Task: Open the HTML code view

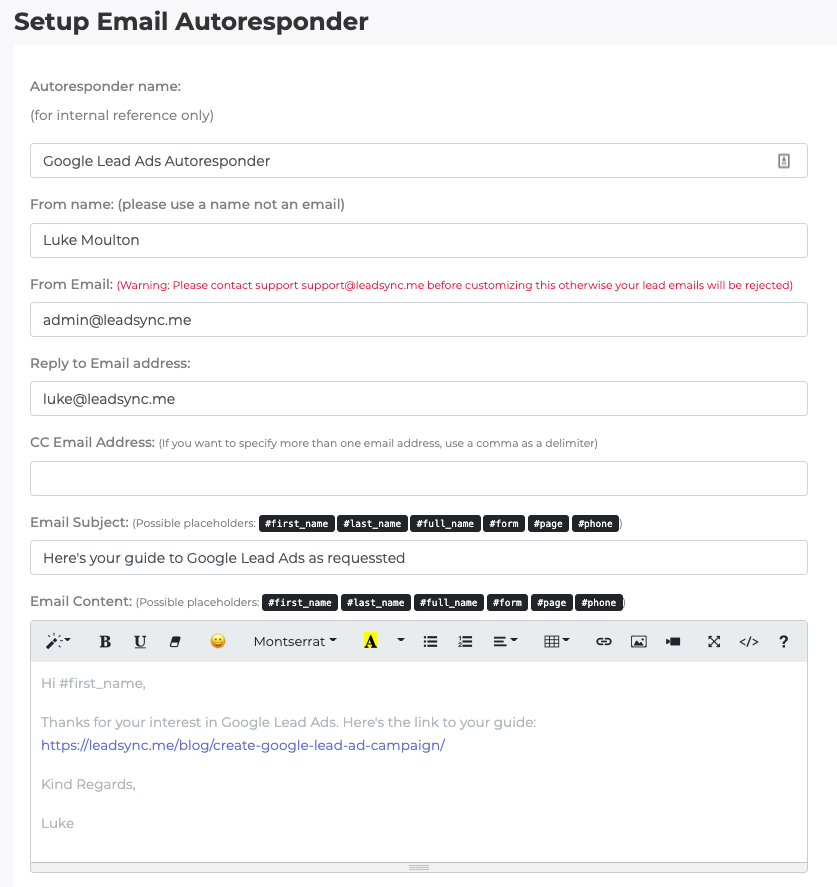Action: coord(748,641)
